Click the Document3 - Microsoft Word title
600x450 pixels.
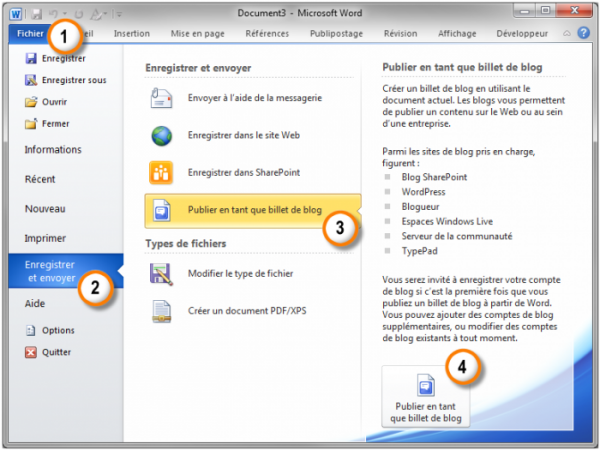coord(300,13)
